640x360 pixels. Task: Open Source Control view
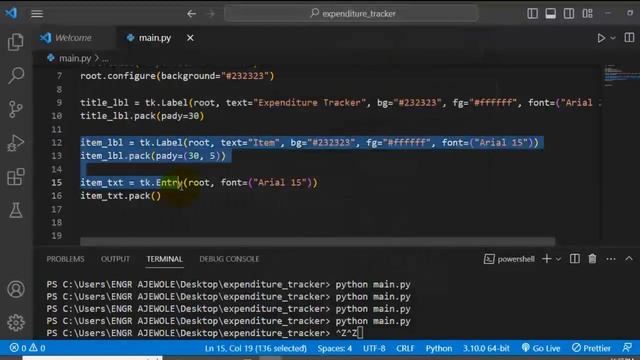tap(16, 109)
